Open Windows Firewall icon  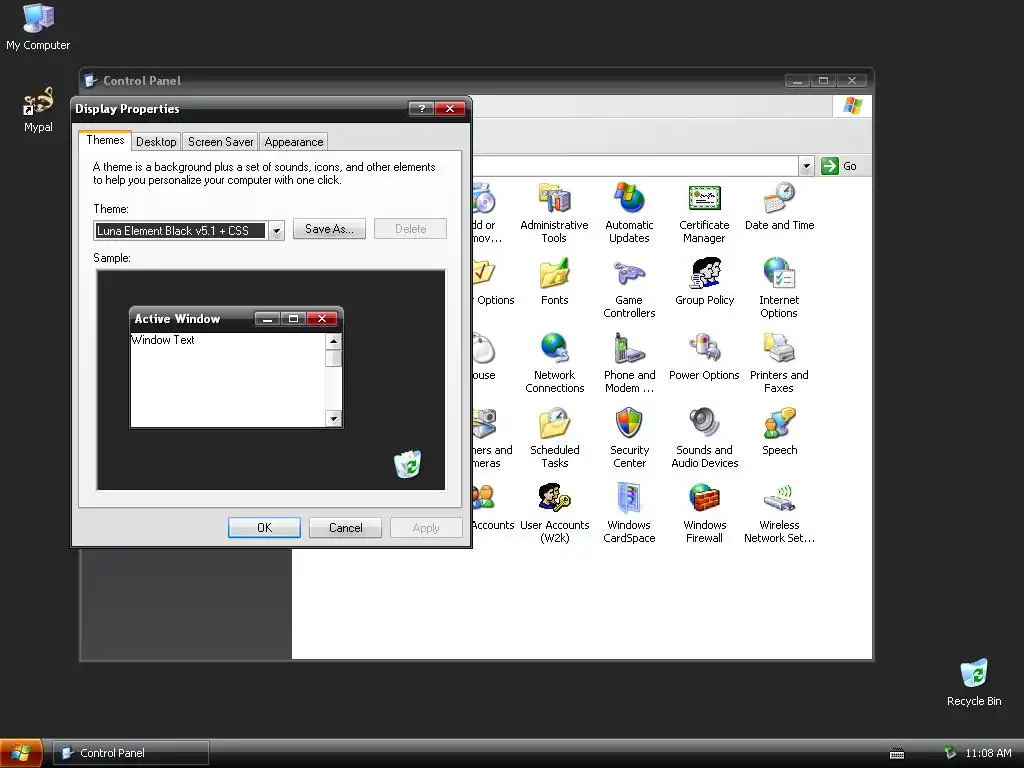(x=704, y=513)
